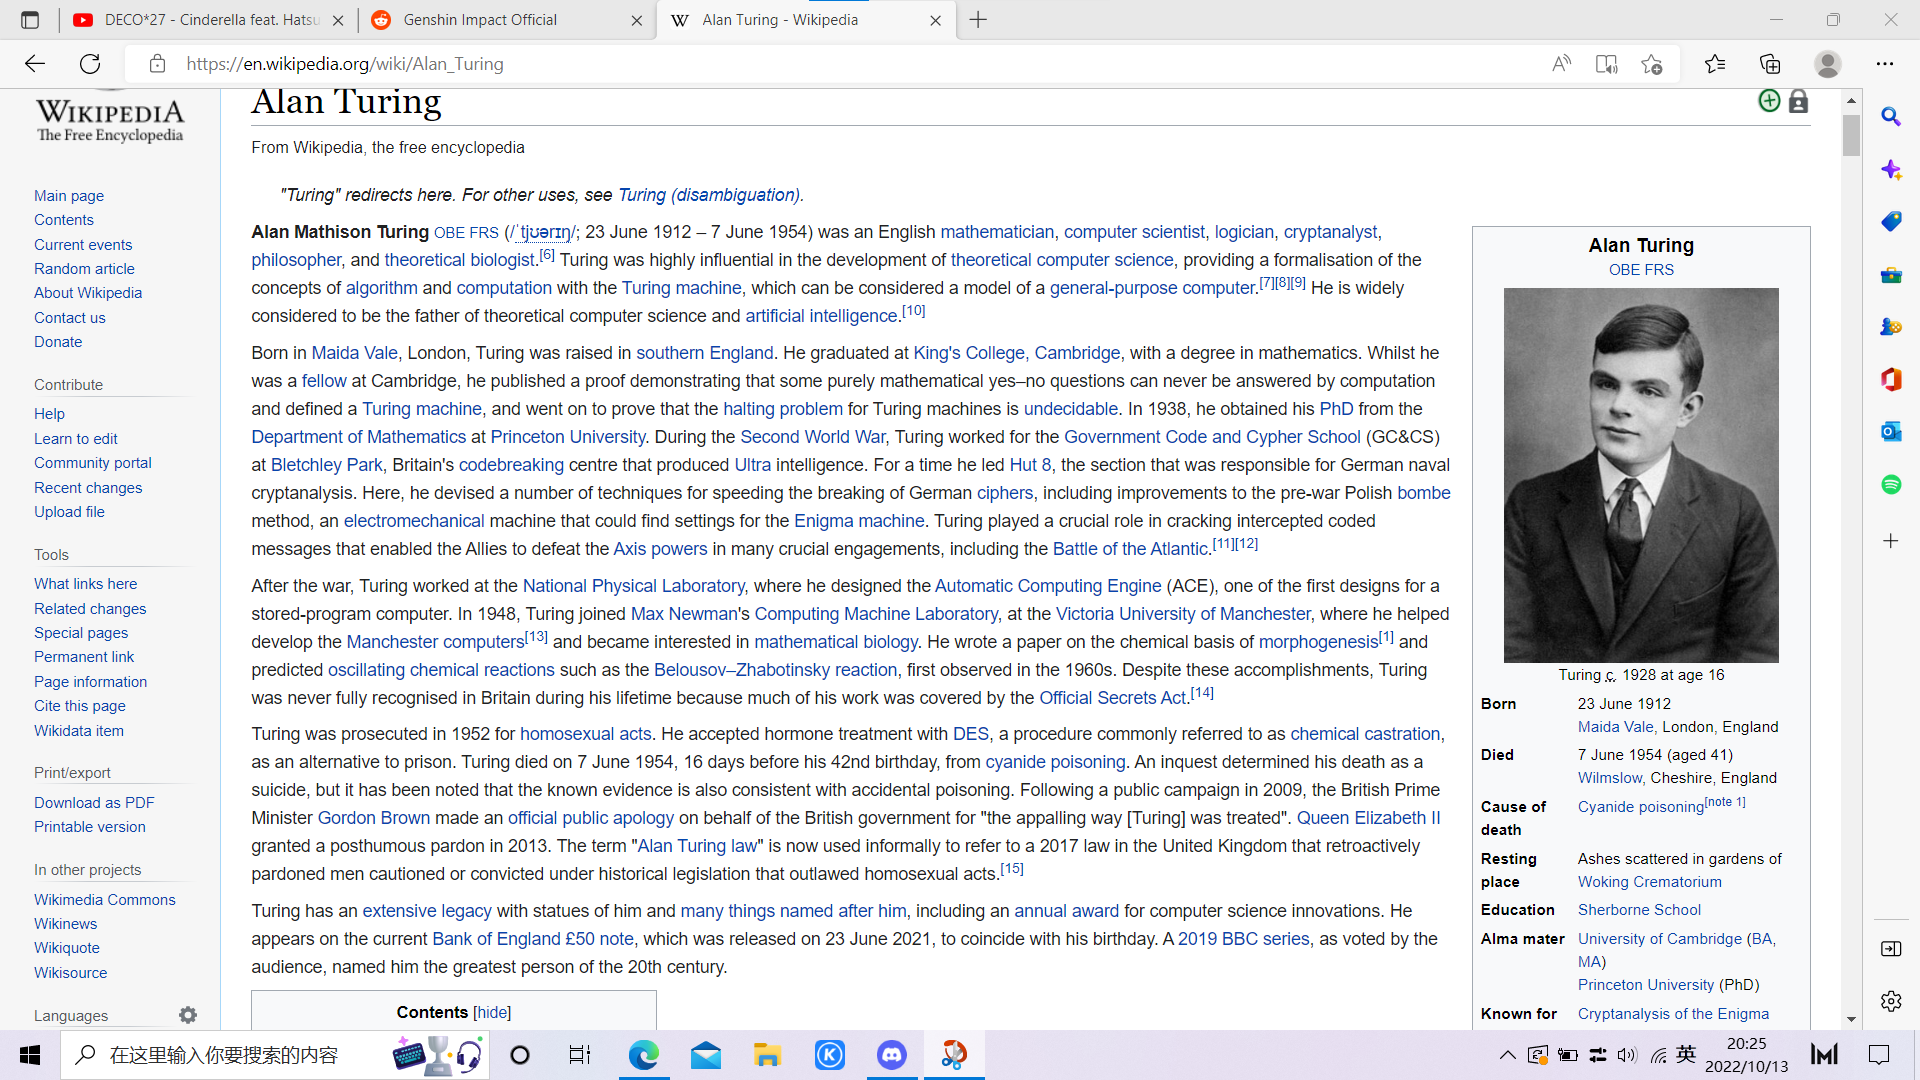Switch to the Genshin Impact Official tab
The image size is (1920, 1080).
480,20
